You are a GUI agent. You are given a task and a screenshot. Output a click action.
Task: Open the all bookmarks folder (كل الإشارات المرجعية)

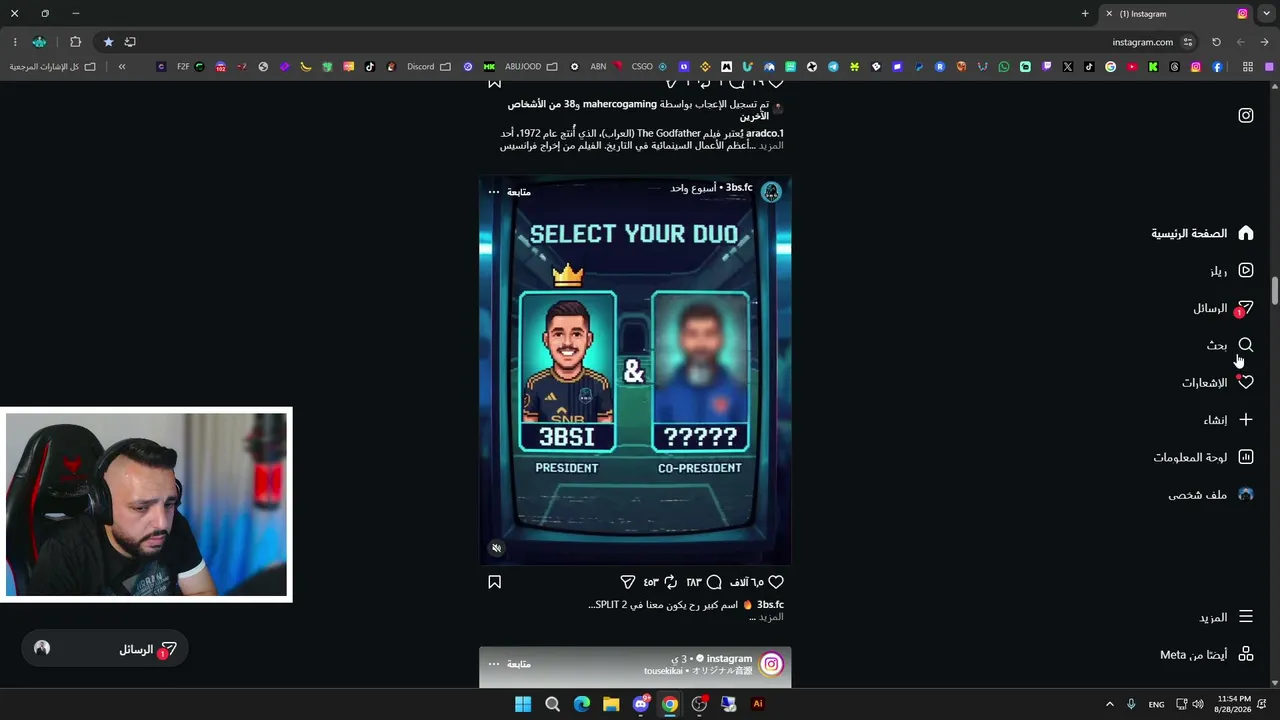point(52,67)
